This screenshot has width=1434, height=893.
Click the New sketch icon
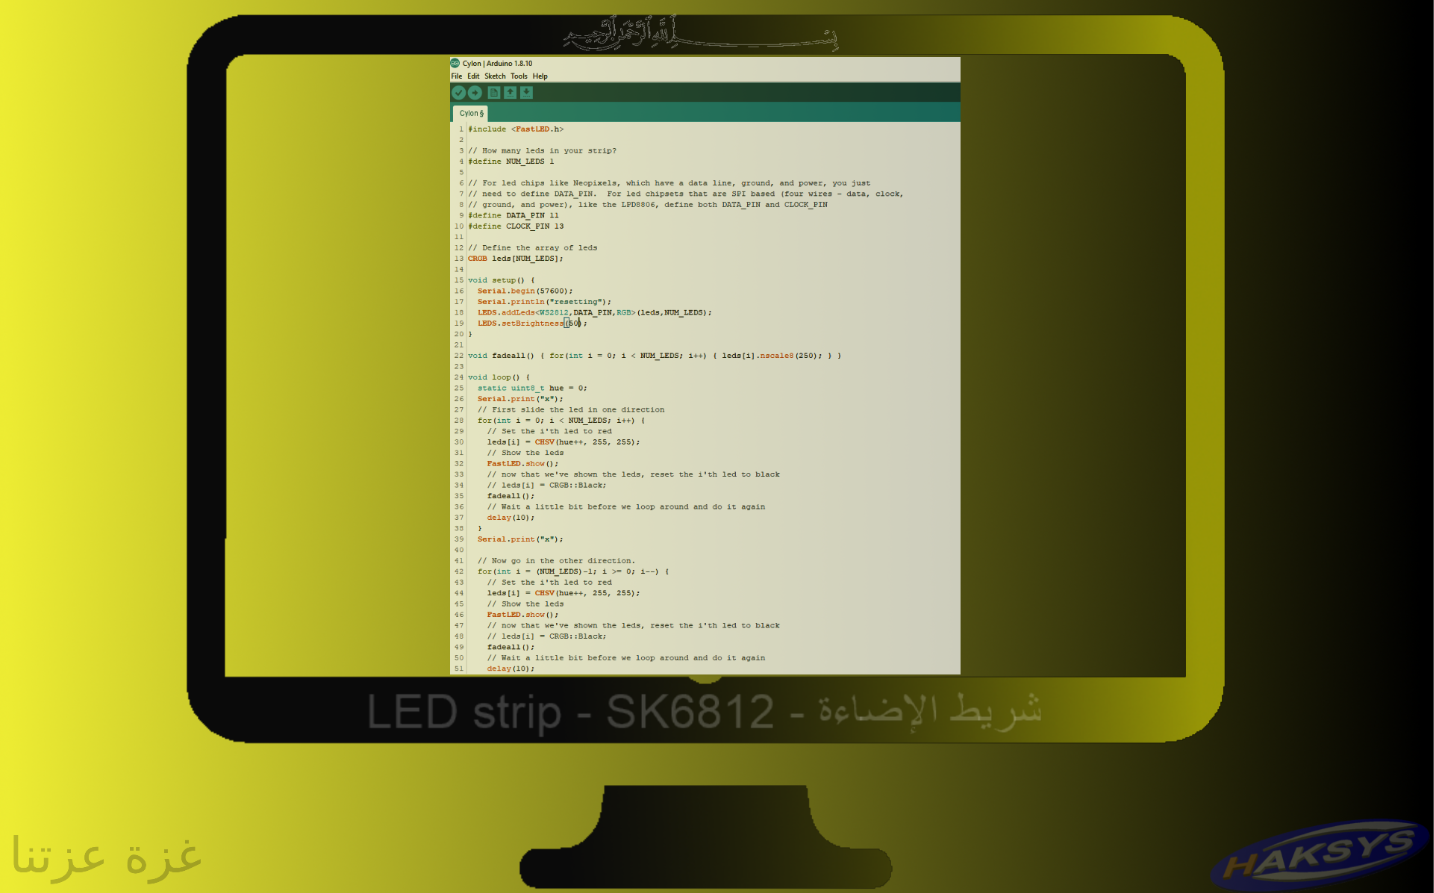coord(493,92)
